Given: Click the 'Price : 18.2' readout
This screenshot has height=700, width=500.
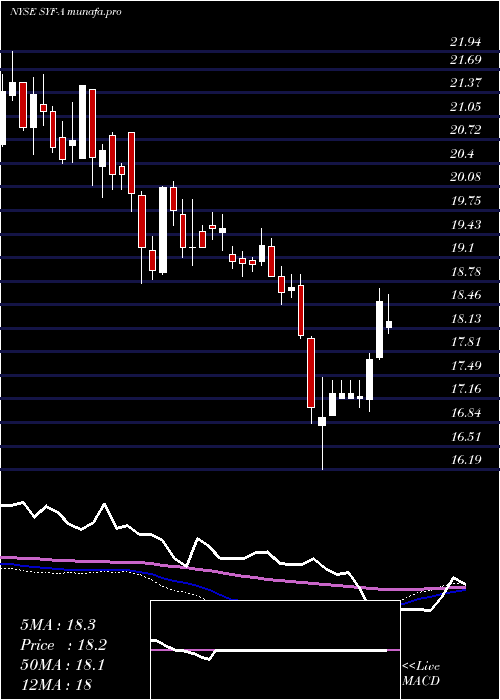Looking at the screenshot, I should tap(63, 645).
